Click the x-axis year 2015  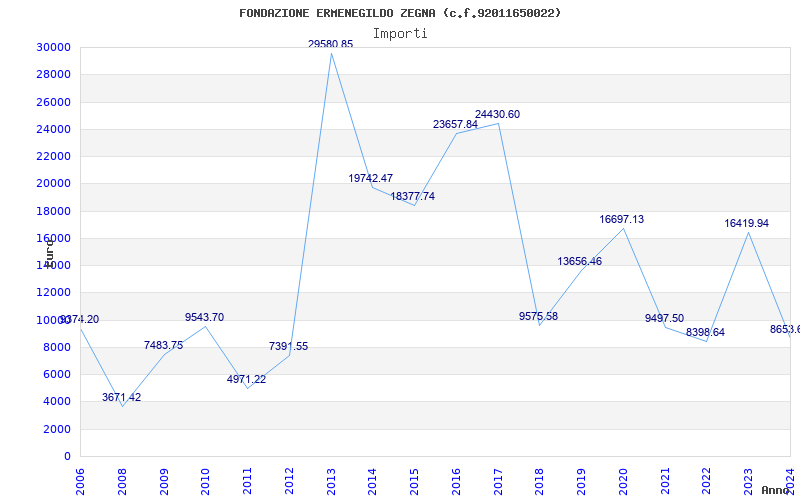(415, 482)
